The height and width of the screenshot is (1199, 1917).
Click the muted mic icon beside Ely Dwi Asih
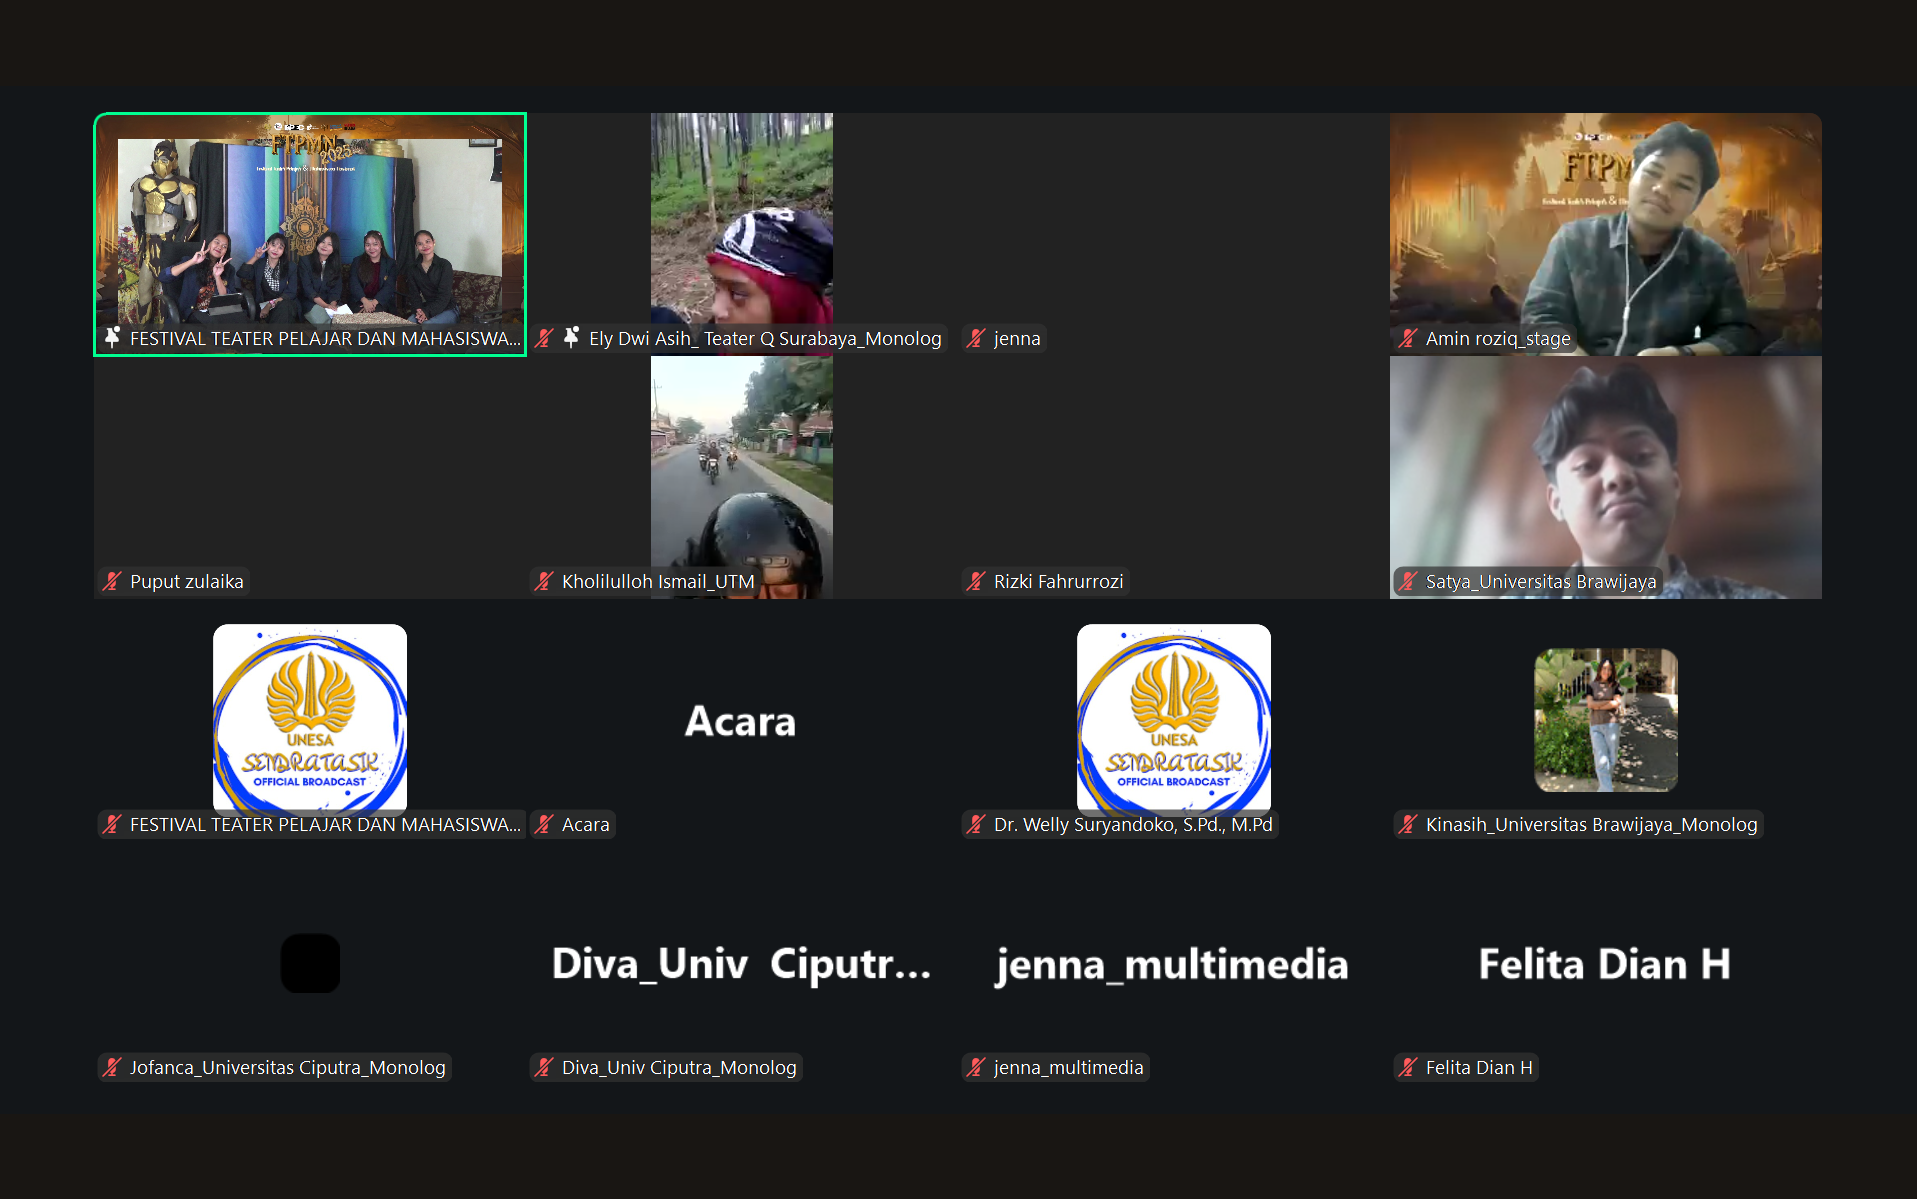pos(544,338)
